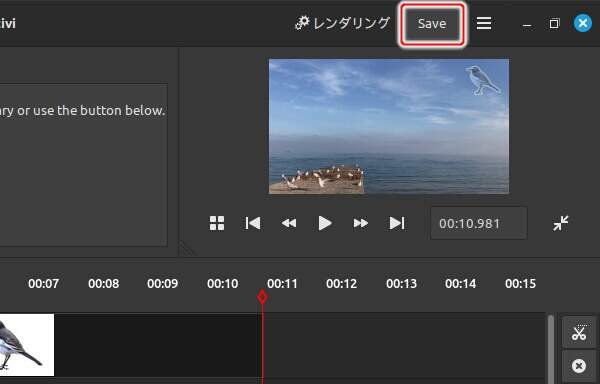Play the video preview
Image resolution: width=600 pixels, height=384 pixels.
tap(324, 223)
